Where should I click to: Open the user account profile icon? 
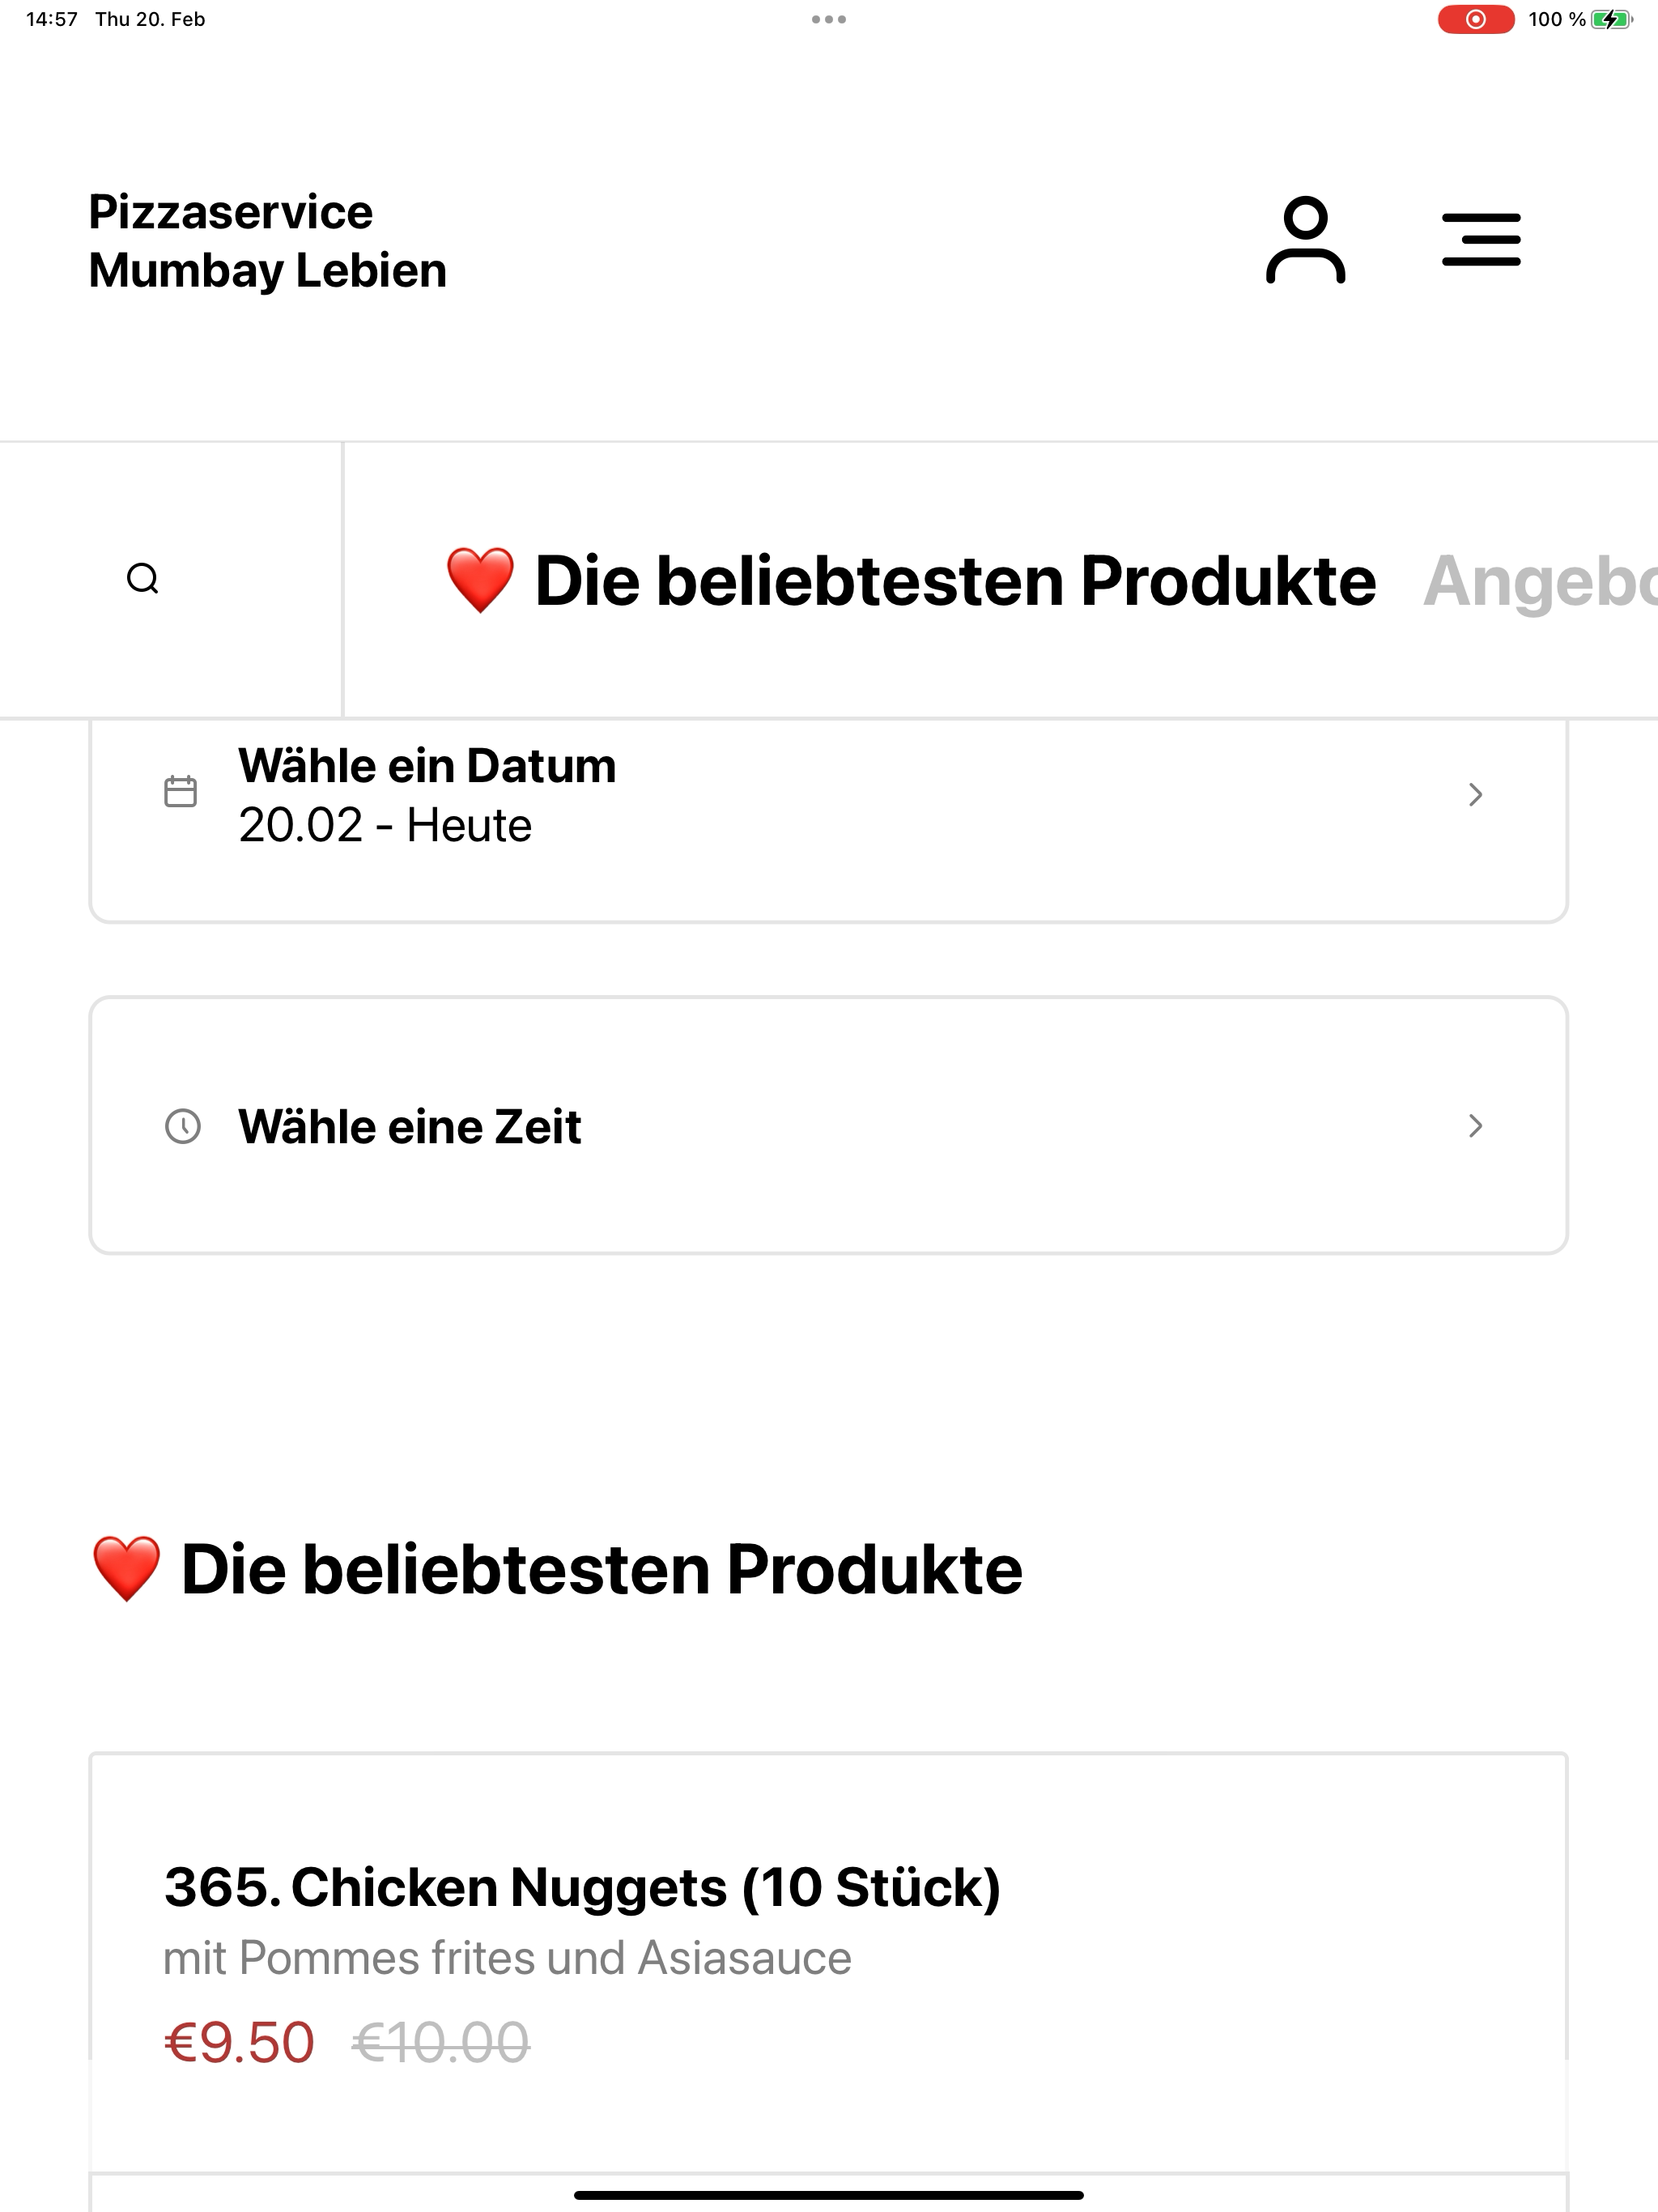[1305, 240]
